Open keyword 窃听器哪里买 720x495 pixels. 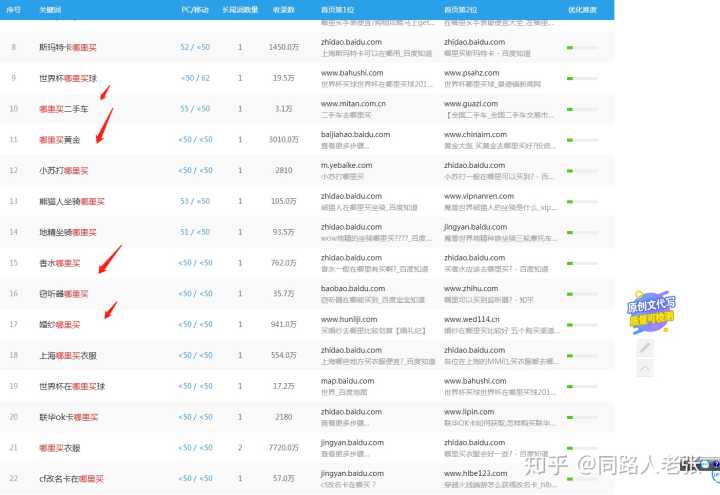coord(63,294)
